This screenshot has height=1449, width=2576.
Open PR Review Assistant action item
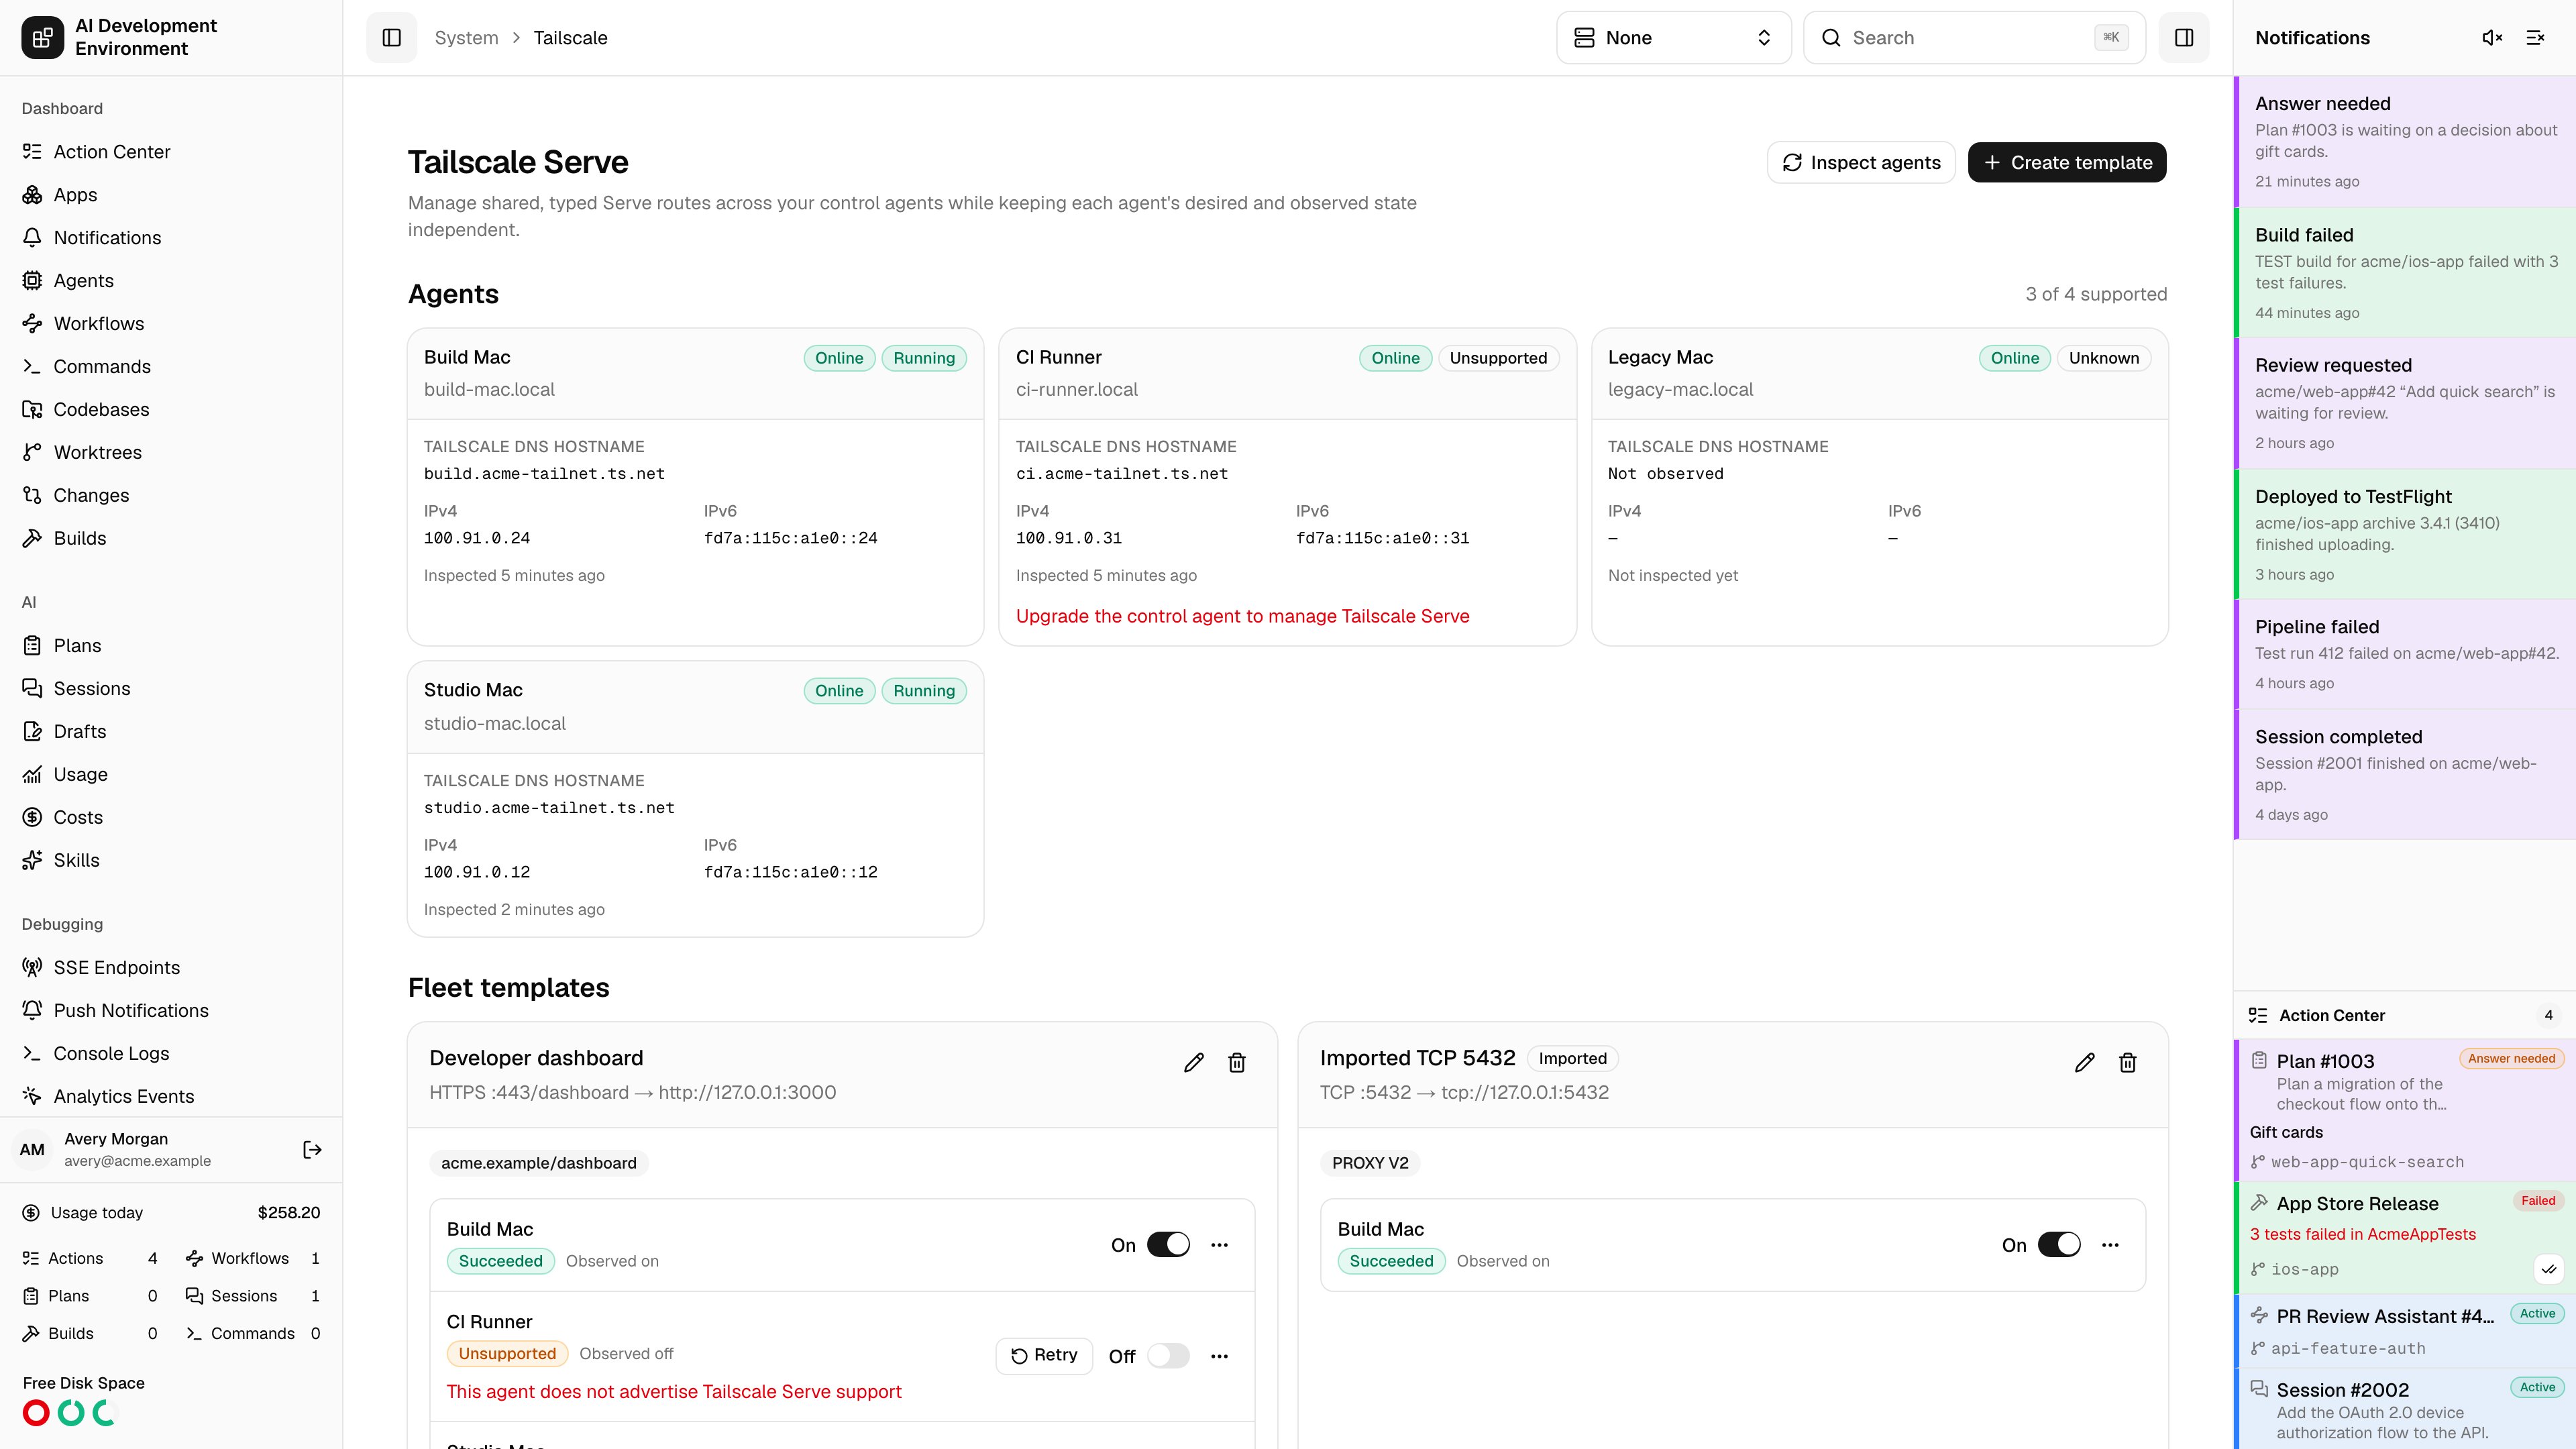click(x=2405, y=1332)
